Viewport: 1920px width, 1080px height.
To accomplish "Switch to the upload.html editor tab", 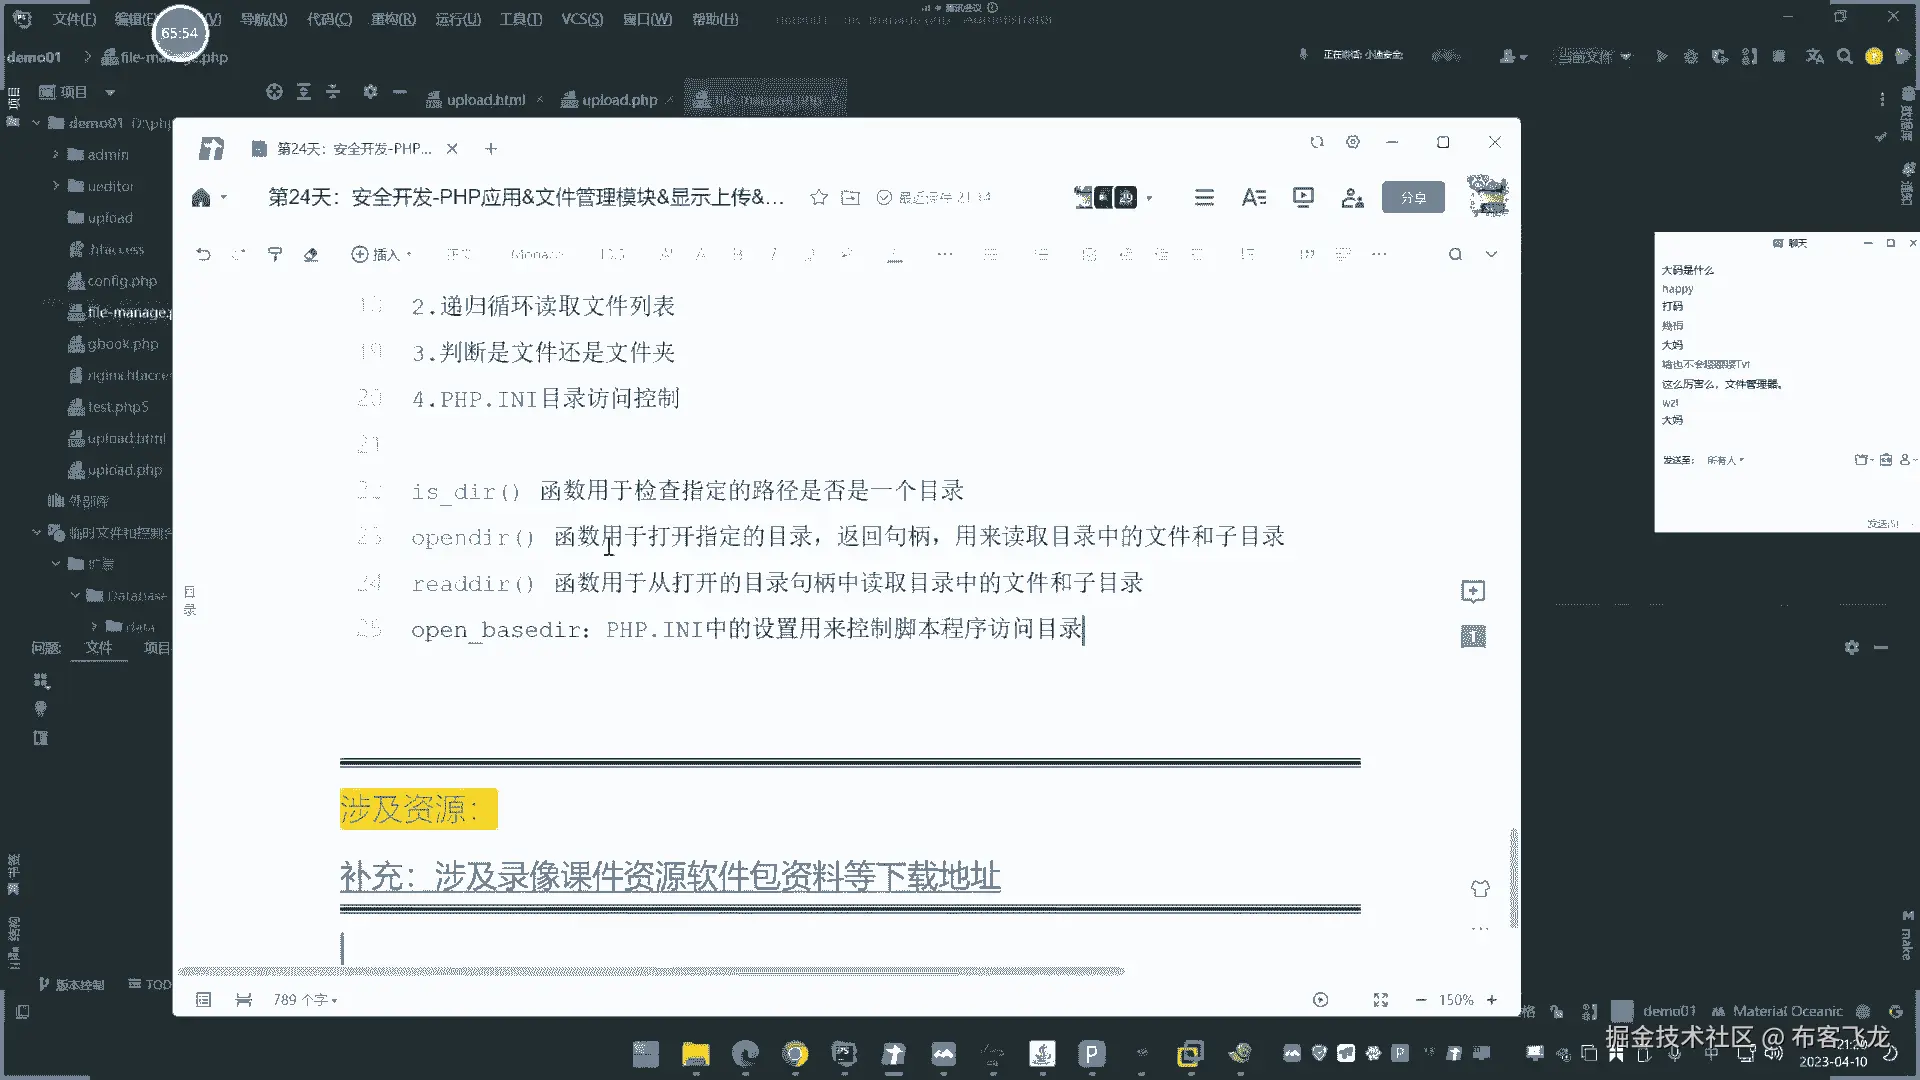I will click(x=485, y=100).
